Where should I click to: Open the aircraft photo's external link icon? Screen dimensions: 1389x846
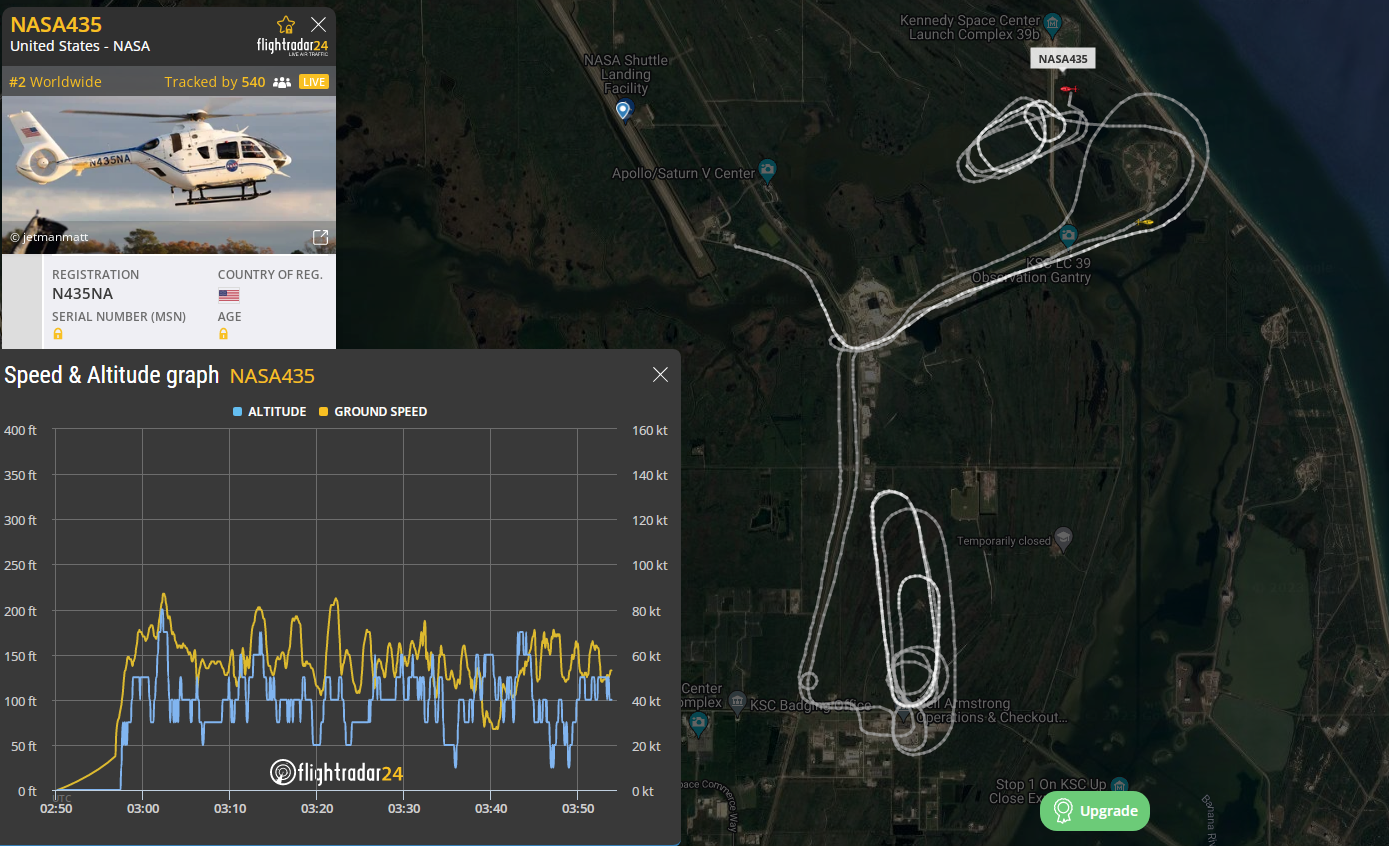coord(320,237)
